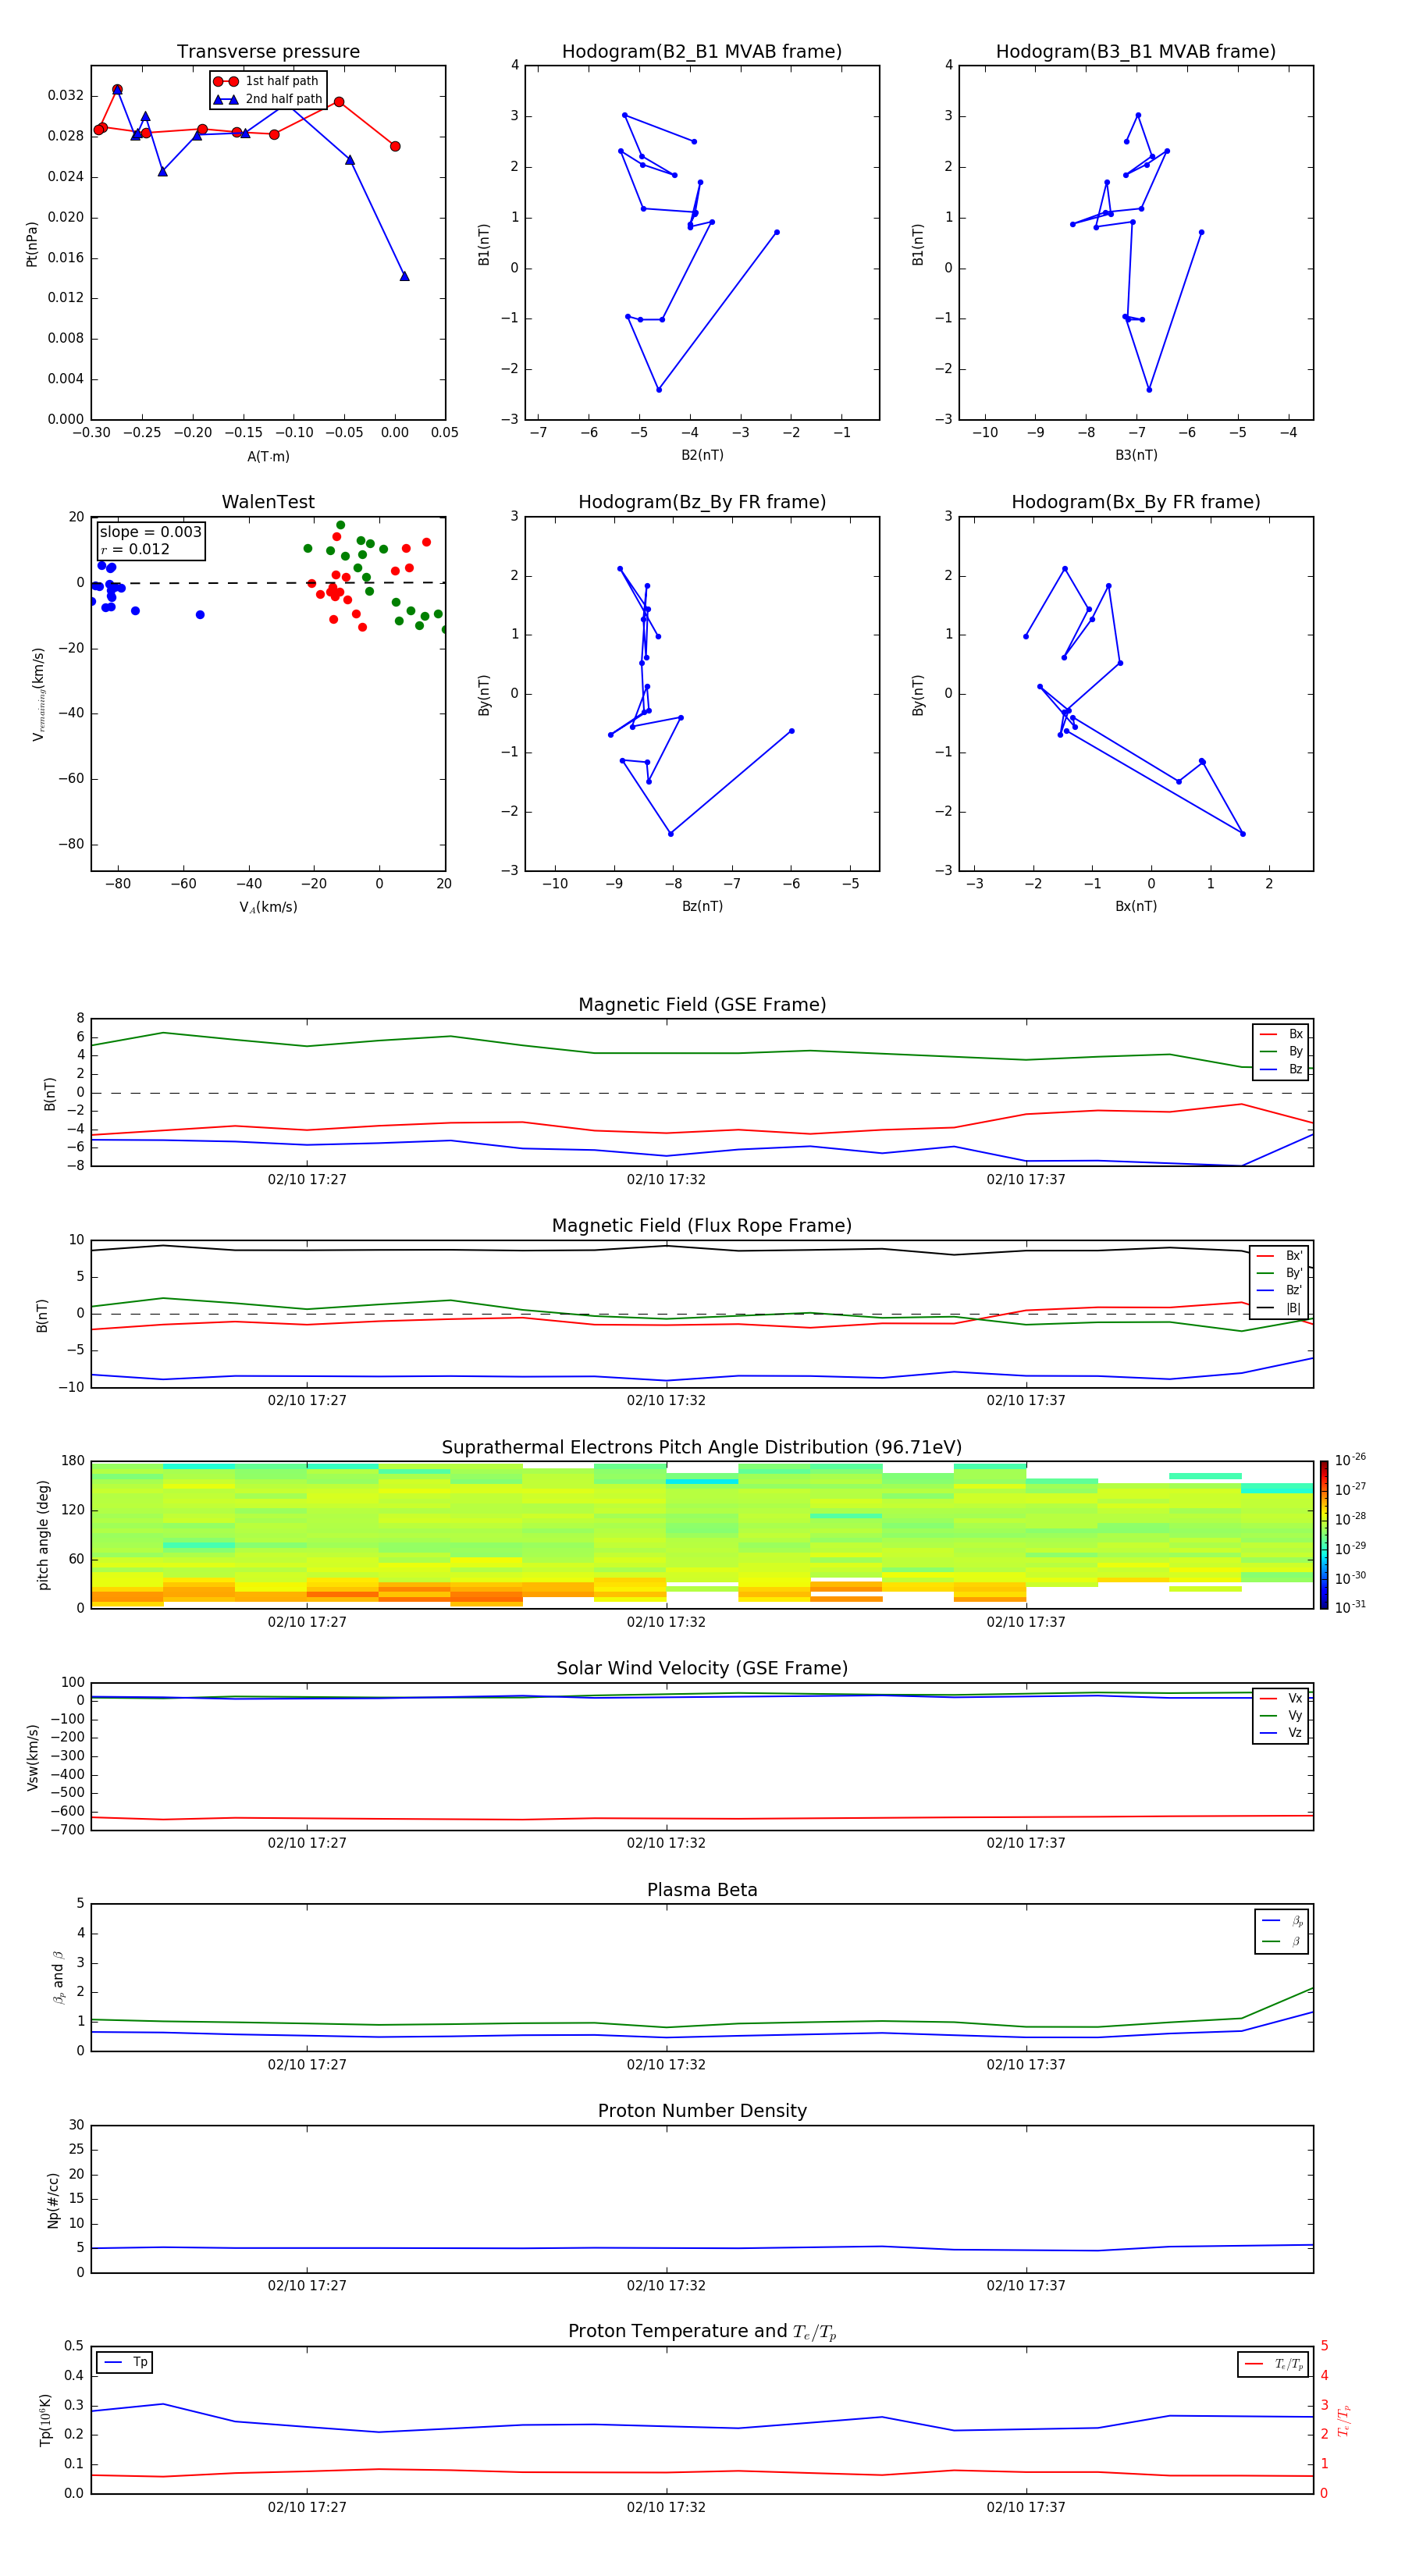The height and width of the screenshot is (2576, 1405).
Task: Click the red Te/Tp right-side axis label
Action: (1344, 2420)
